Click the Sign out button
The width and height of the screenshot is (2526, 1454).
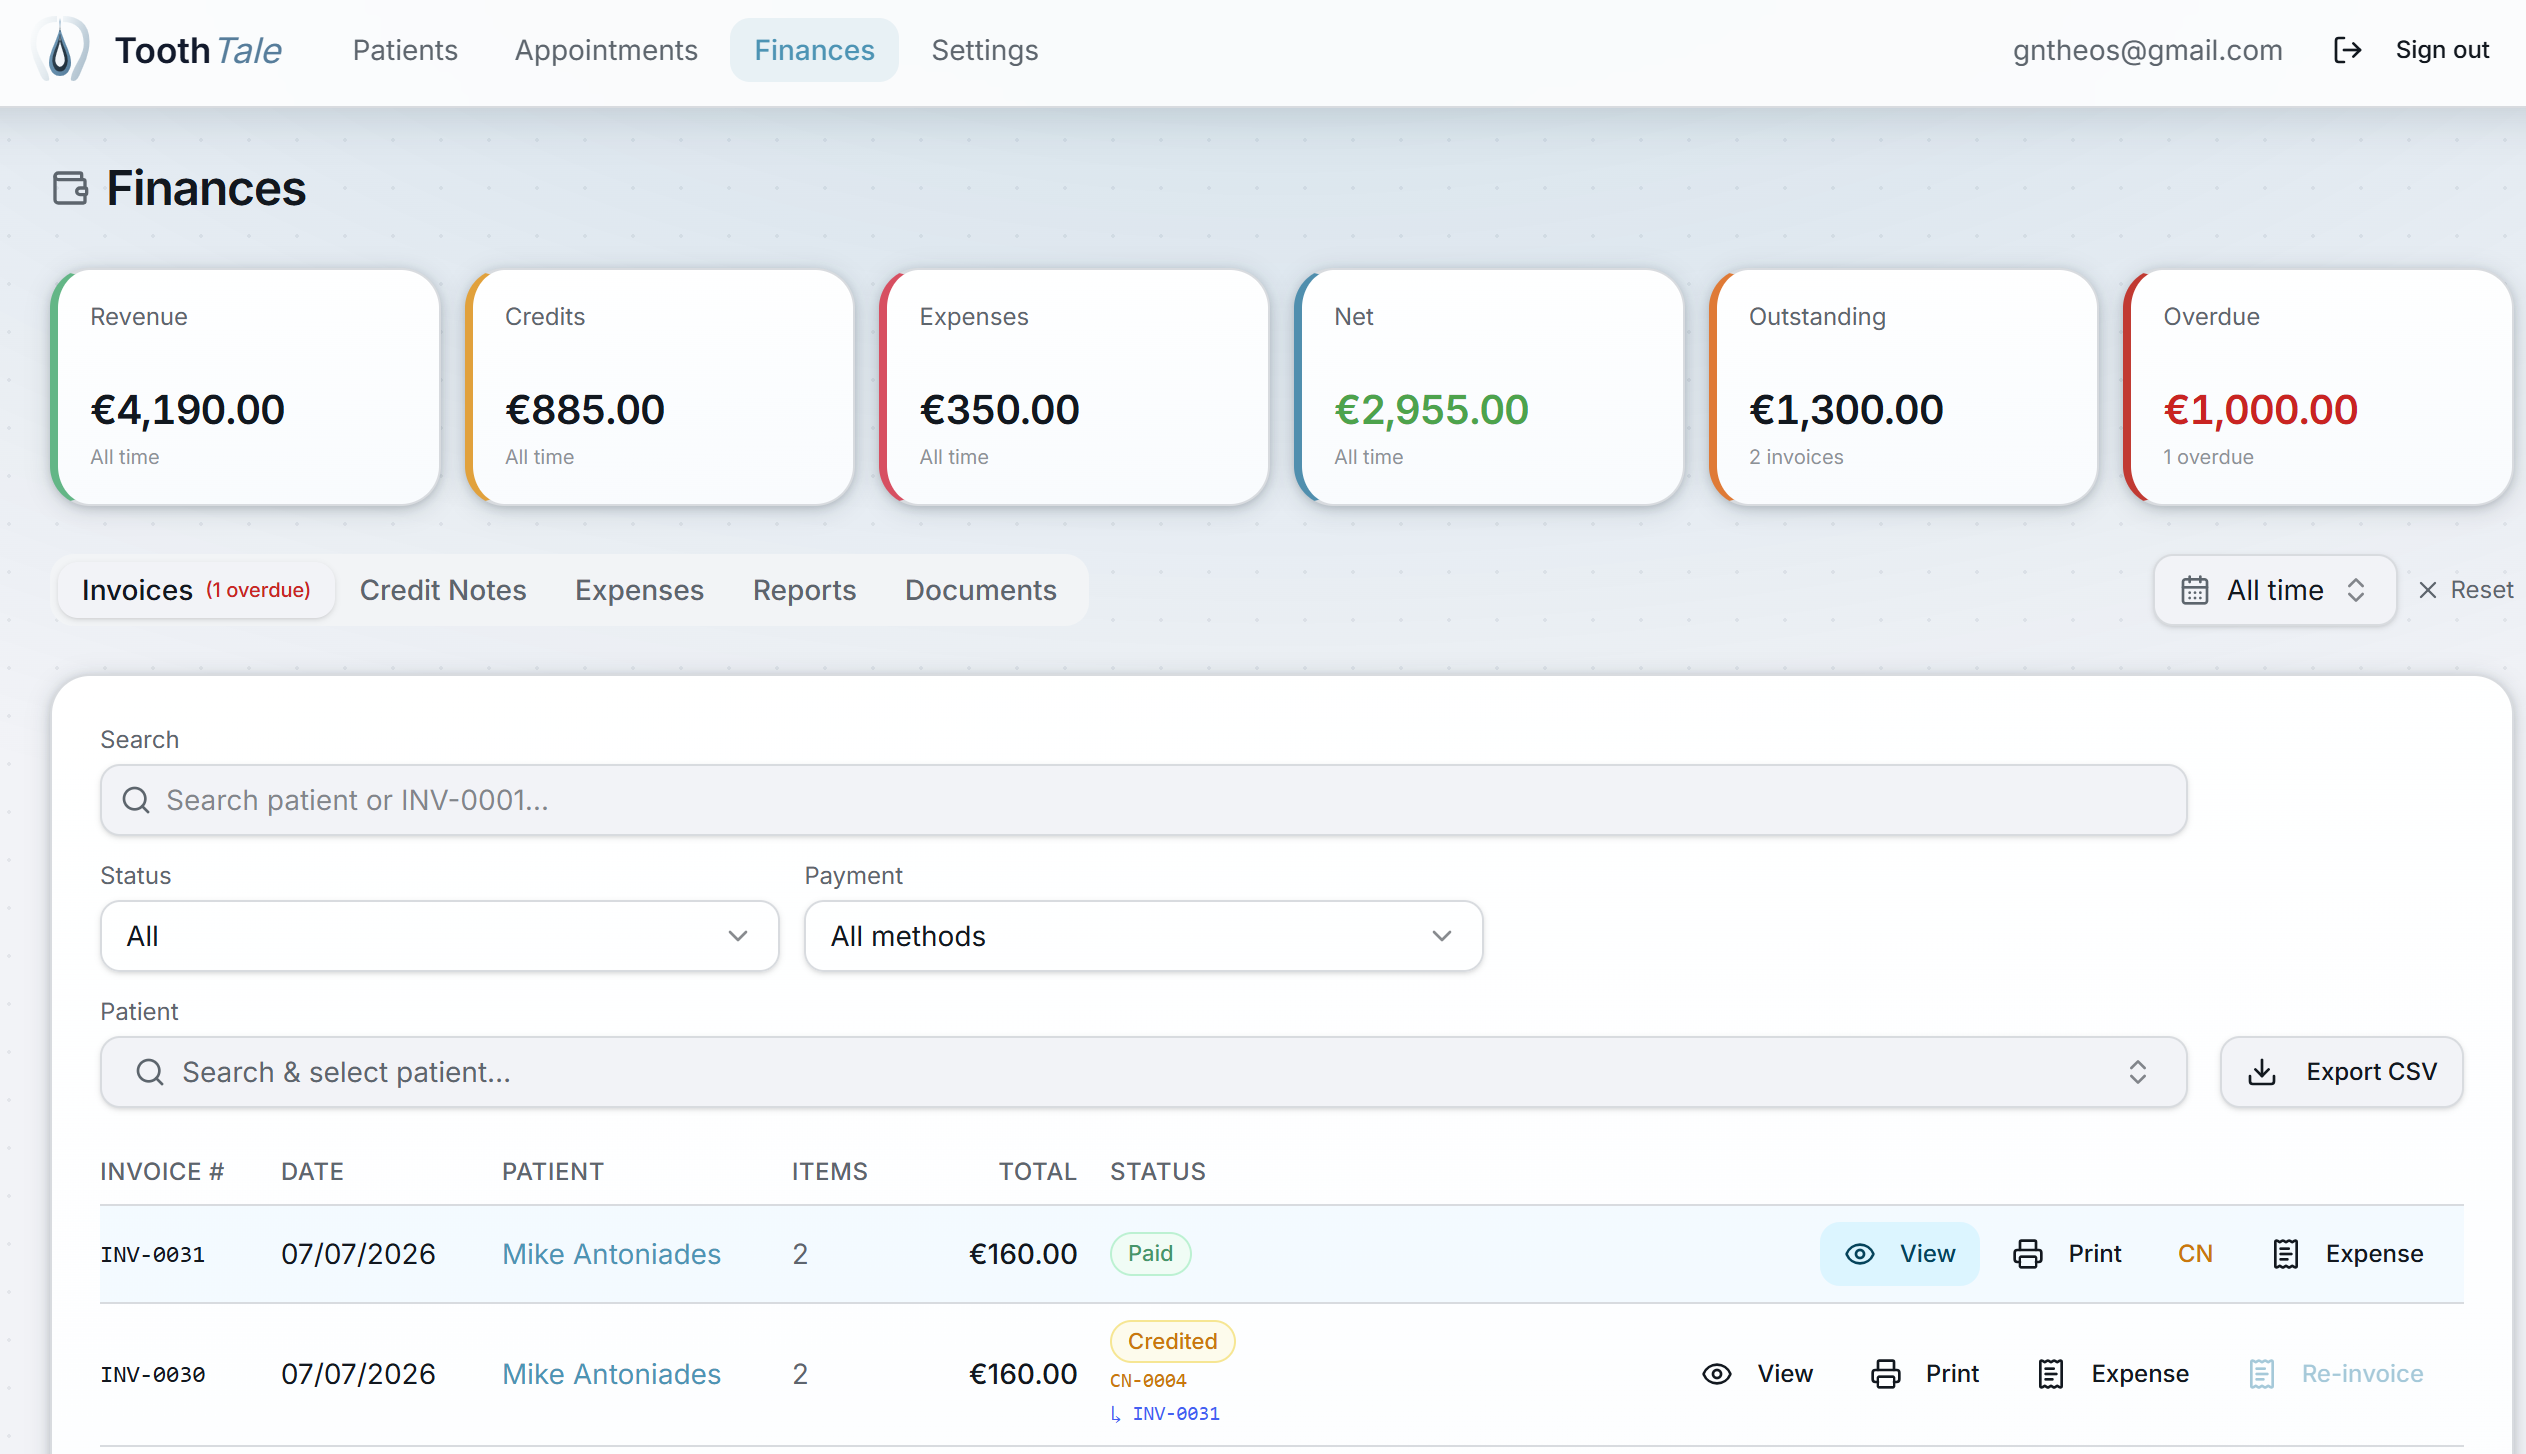[x=2411, y=50]
